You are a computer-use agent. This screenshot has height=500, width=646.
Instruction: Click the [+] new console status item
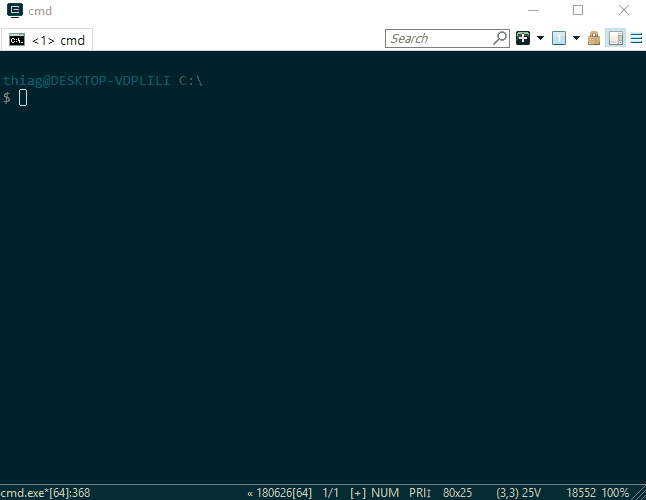(x=358, y=493)
